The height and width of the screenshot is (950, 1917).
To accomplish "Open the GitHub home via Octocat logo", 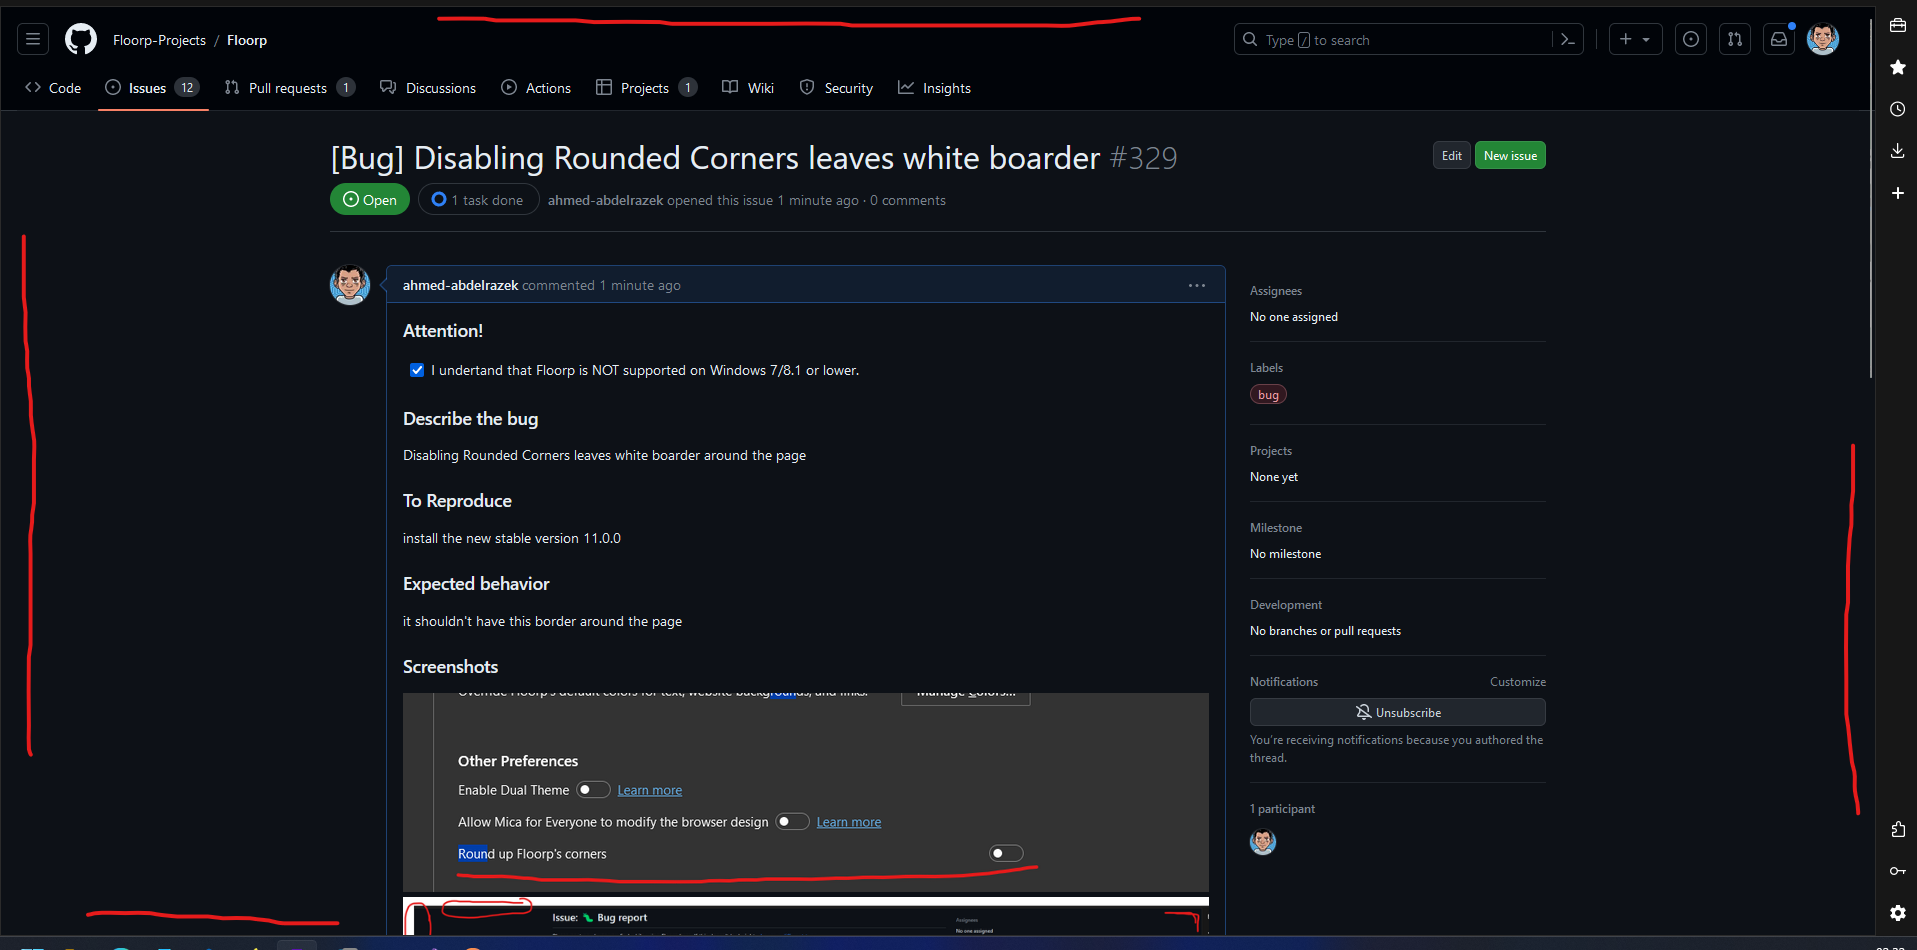I will 80,39.
